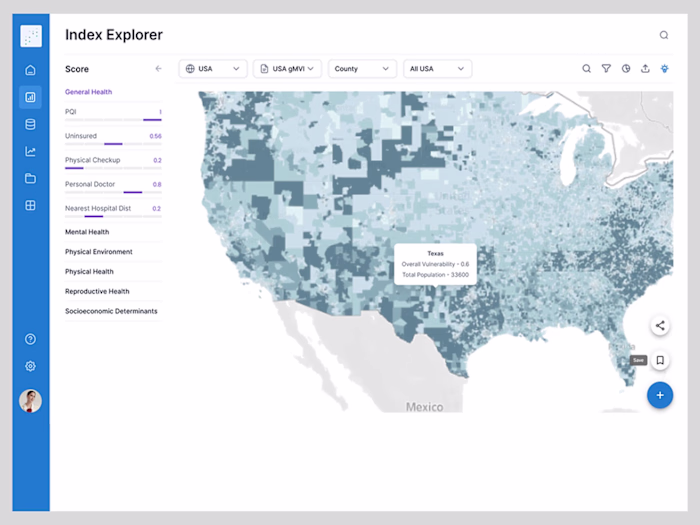Open the grid layout sidebar icon
This screenshot has height=525, width=700.
pos(30,205)
